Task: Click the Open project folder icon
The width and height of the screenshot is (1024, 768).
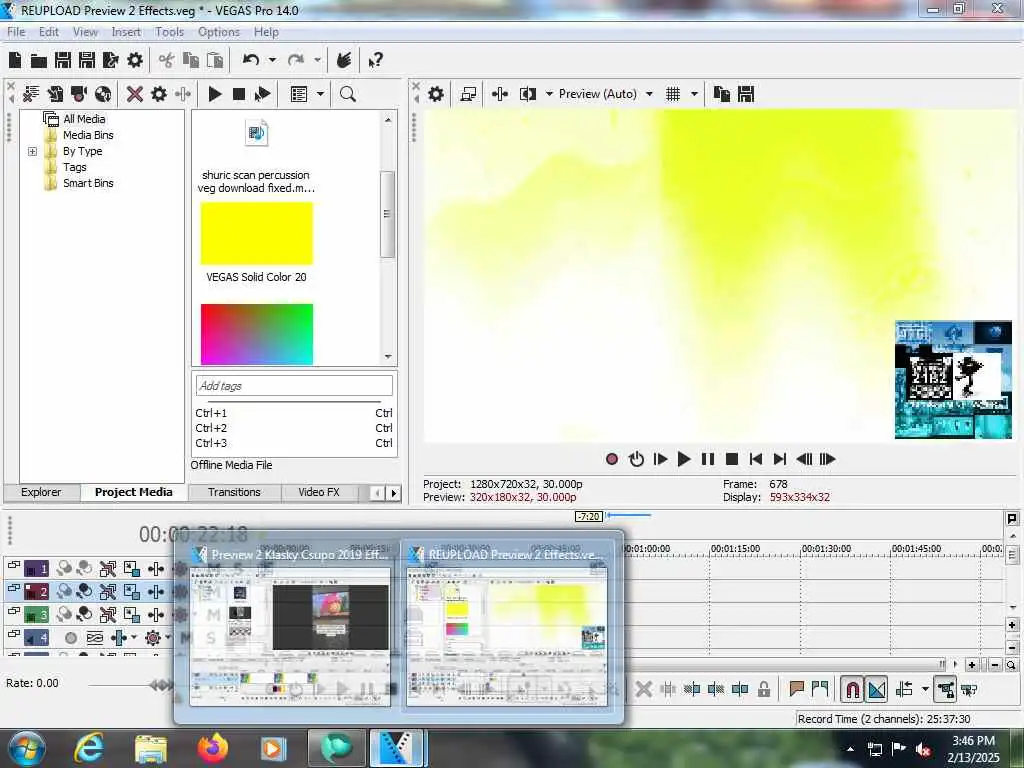Action: coord(39,61)
